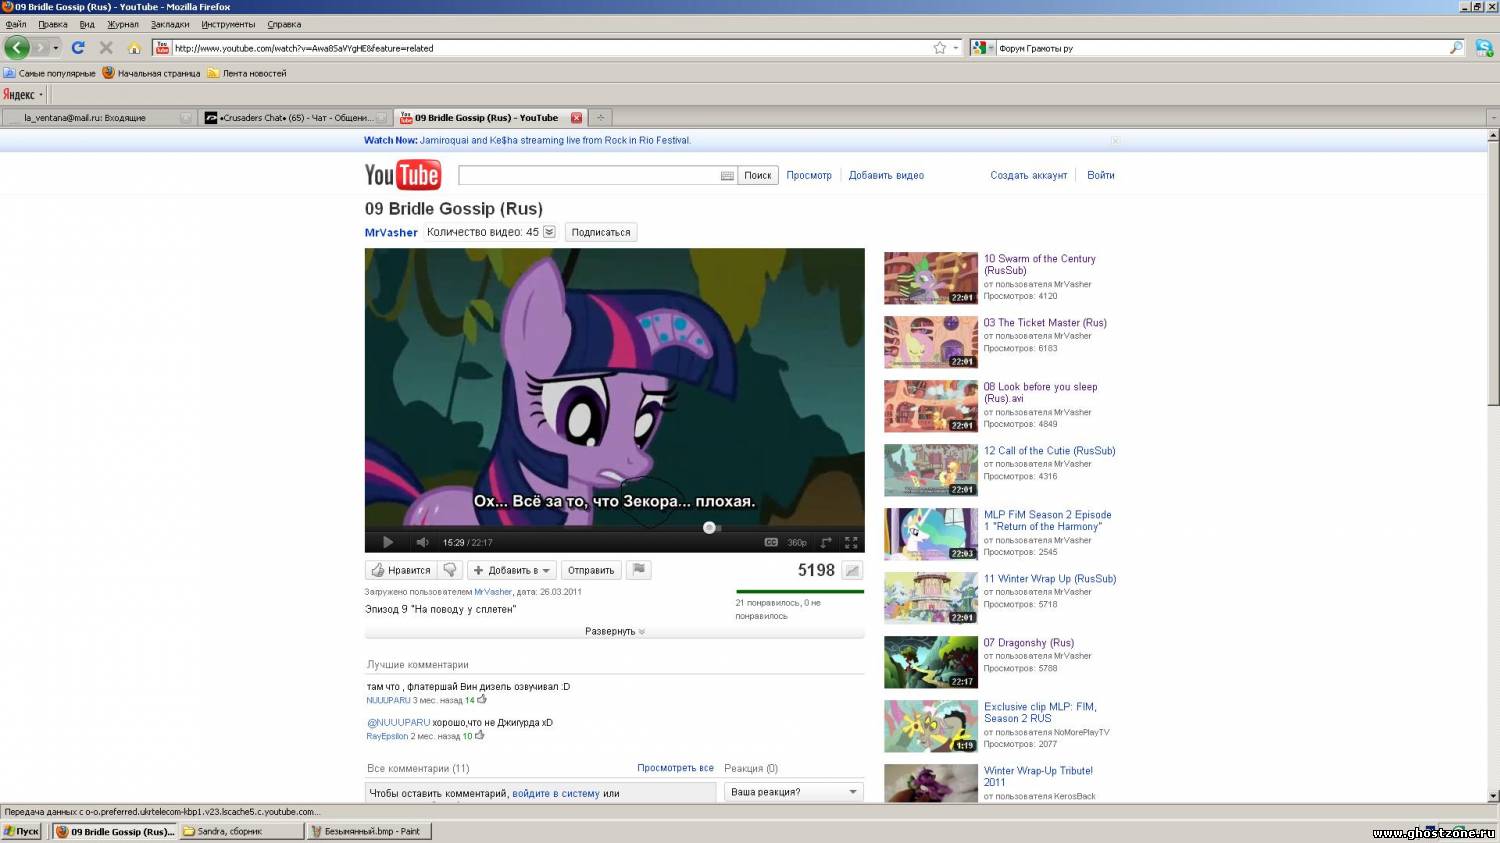Click Поиск search button

click(x=758, y=175)
